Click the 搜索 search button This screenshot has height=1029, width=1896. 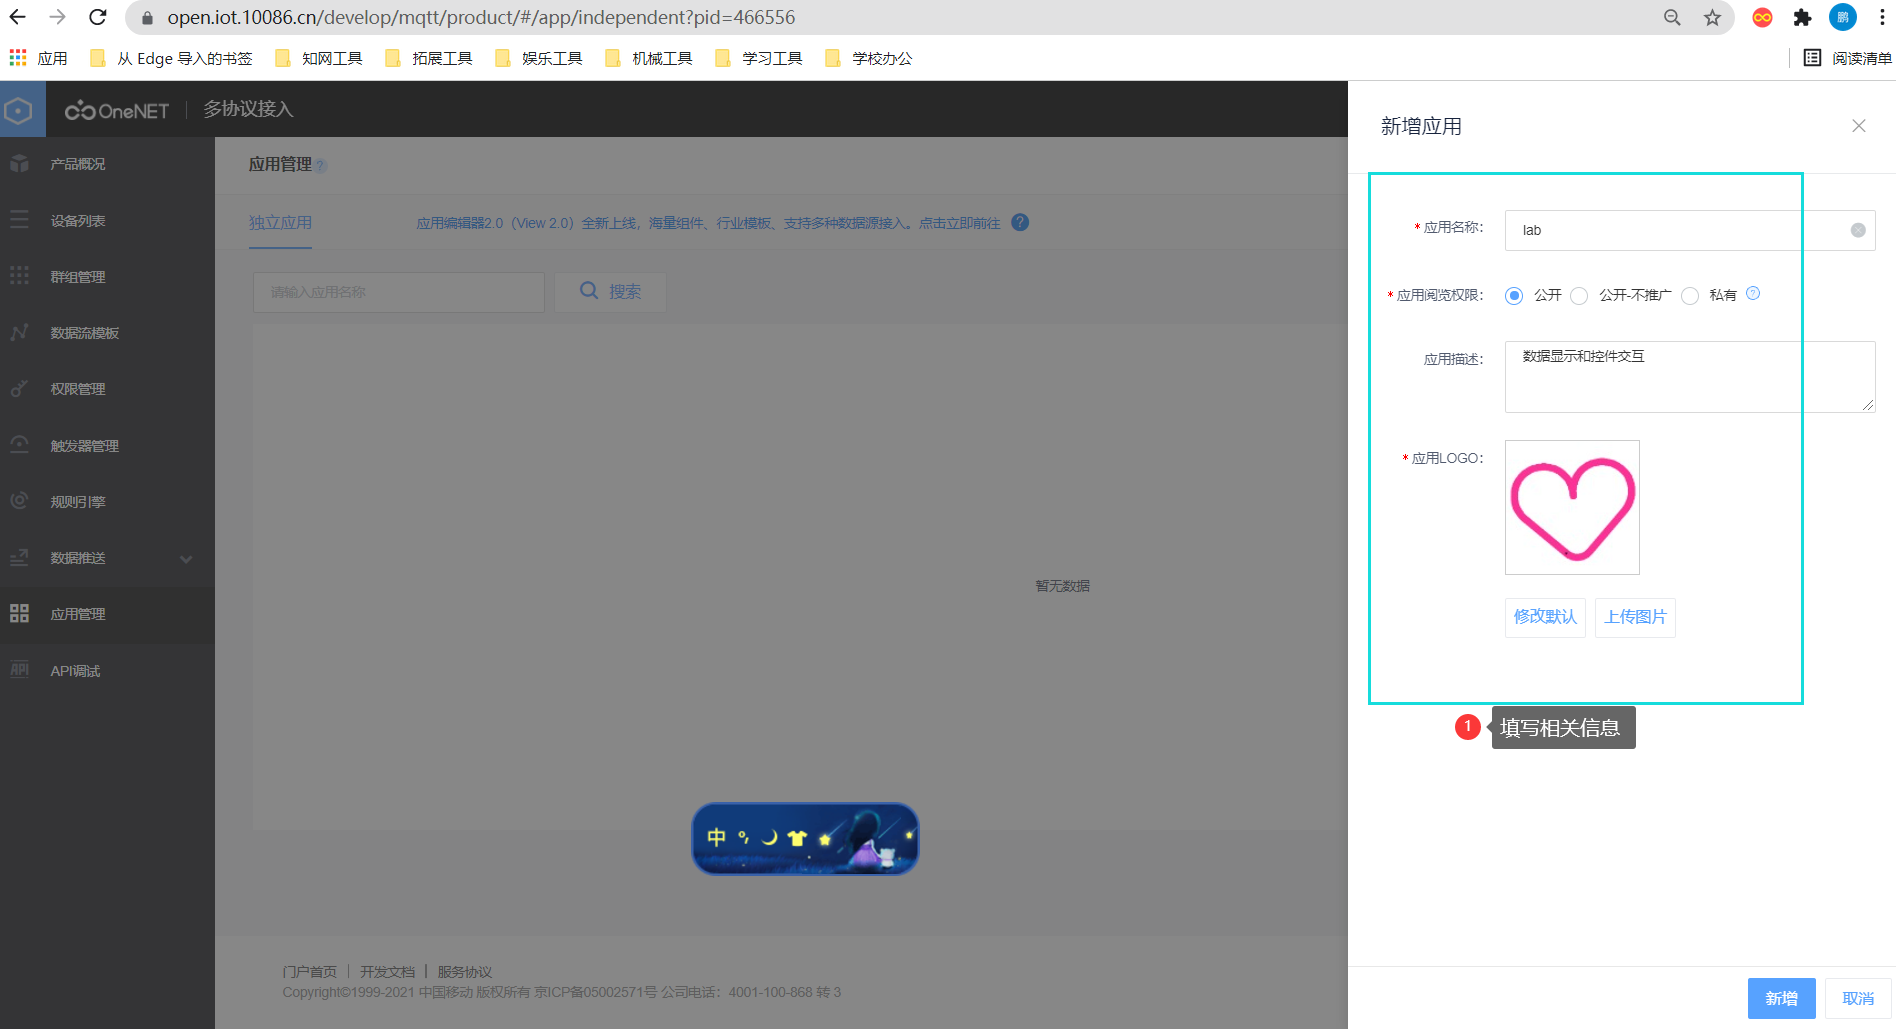[x=611, y=292]
